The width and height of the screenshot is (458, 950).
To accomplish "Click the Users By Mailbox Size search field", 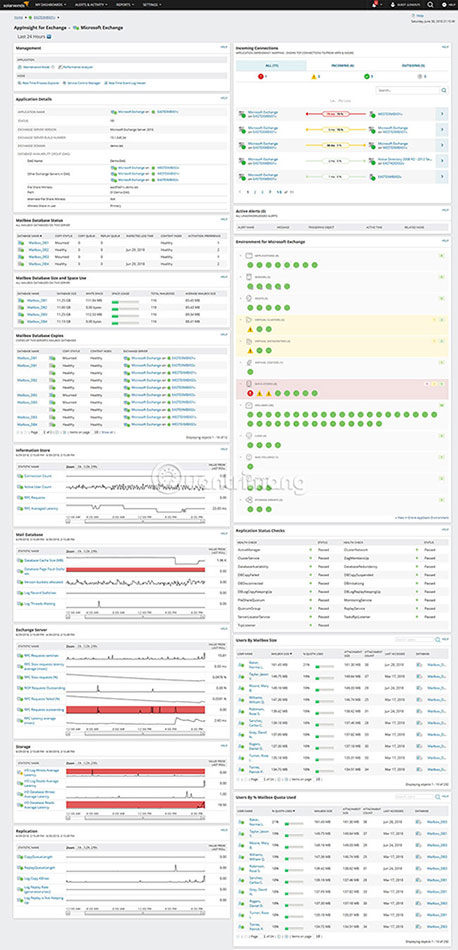I will [x=415, y=639].
